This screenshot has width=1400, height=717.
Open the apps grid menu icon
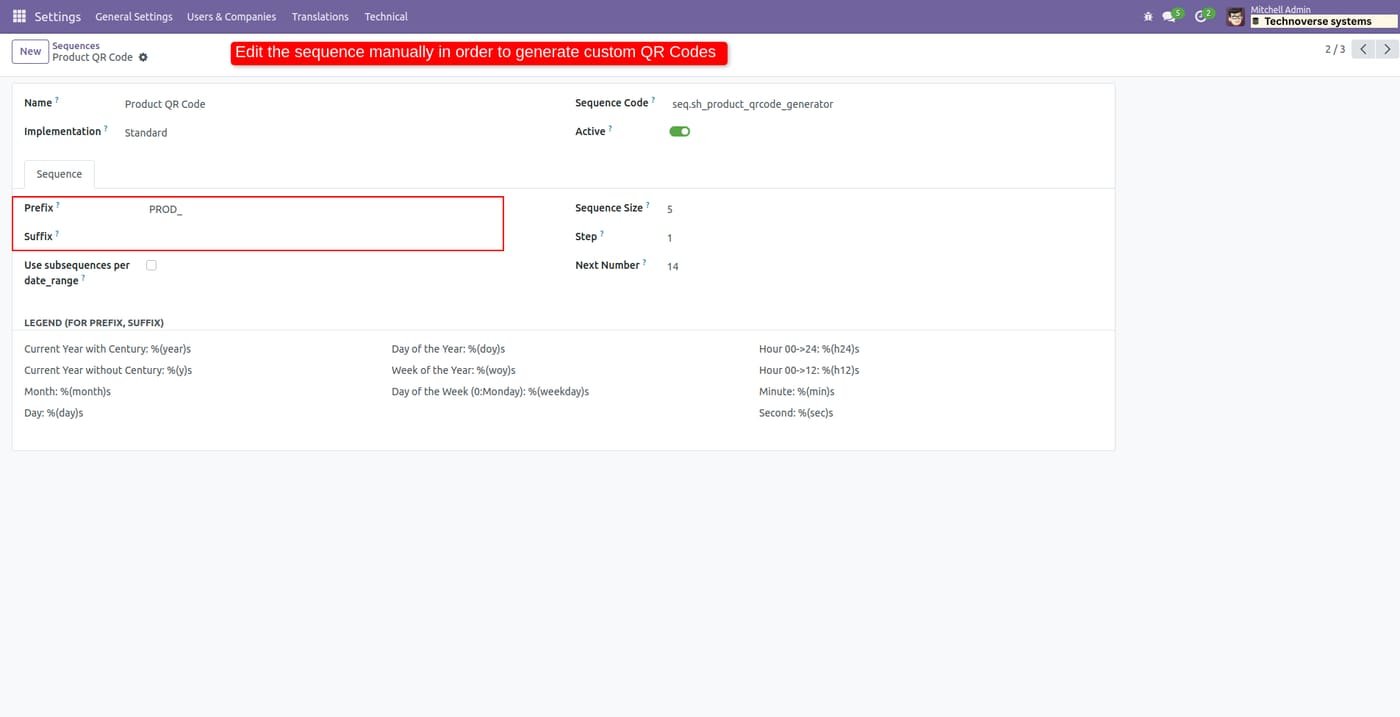19,17
